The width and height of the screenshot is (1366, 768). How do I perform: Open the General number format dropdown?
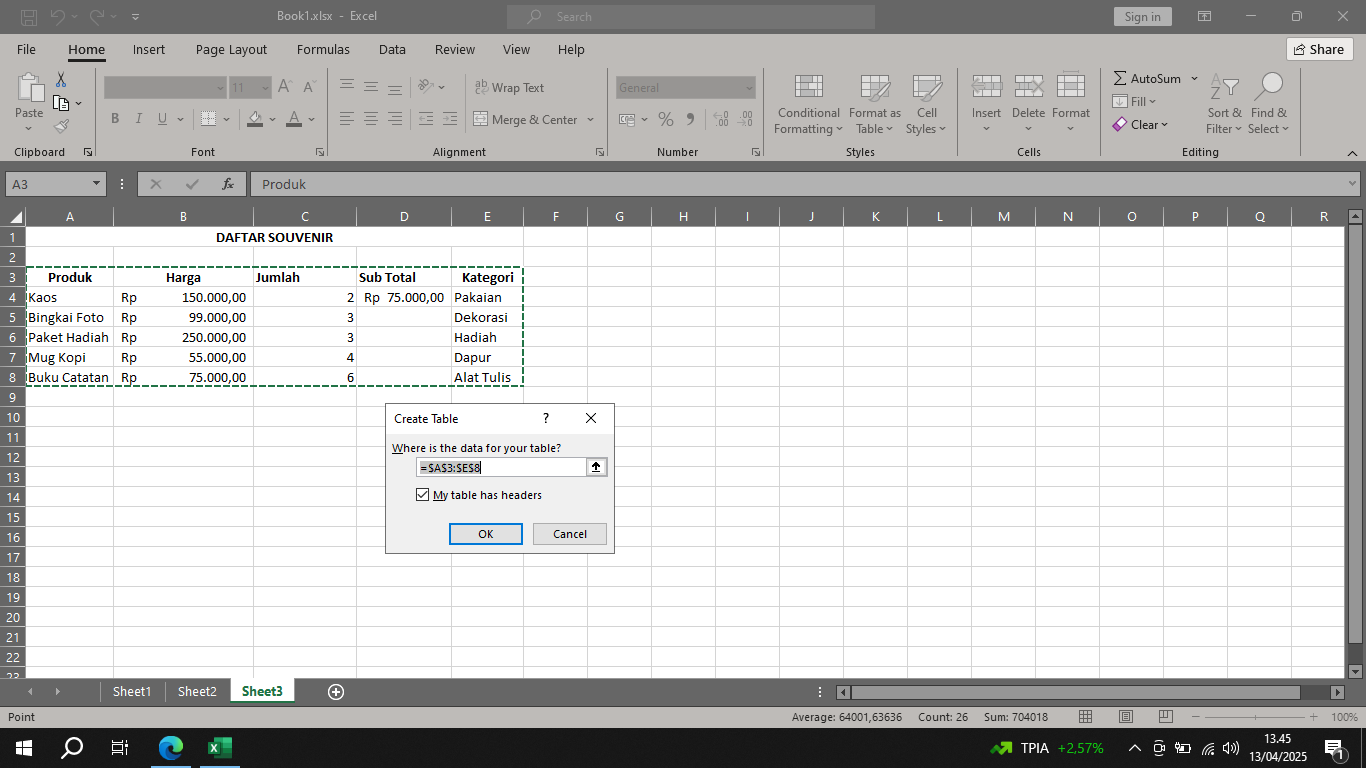pyautogui.click(x=751, y=87)
